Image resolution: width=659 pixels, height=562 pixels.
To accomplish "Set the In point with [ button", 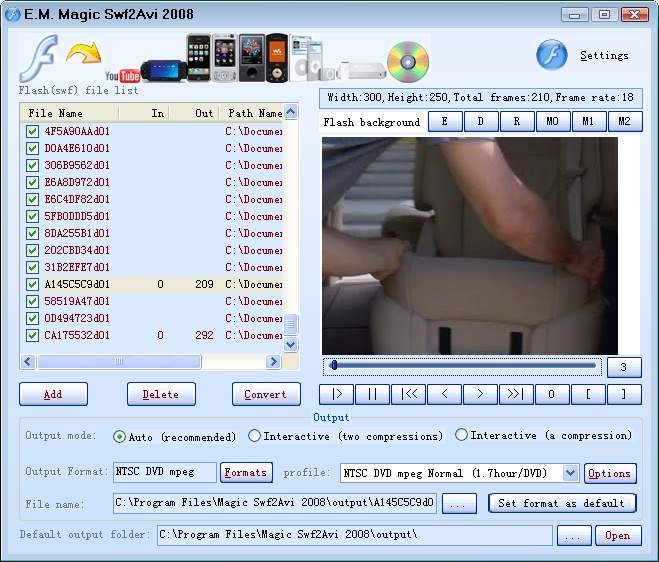I will [588, 394].
